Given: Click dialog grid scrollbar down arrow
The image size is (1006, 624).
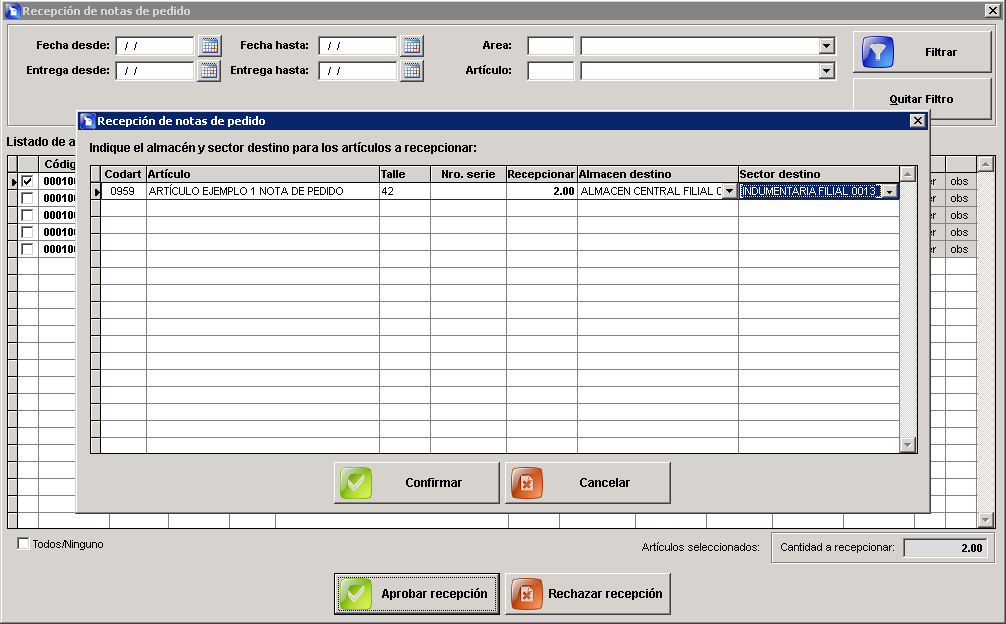Looking at the screenshot, I should click(x=907, y=444).
